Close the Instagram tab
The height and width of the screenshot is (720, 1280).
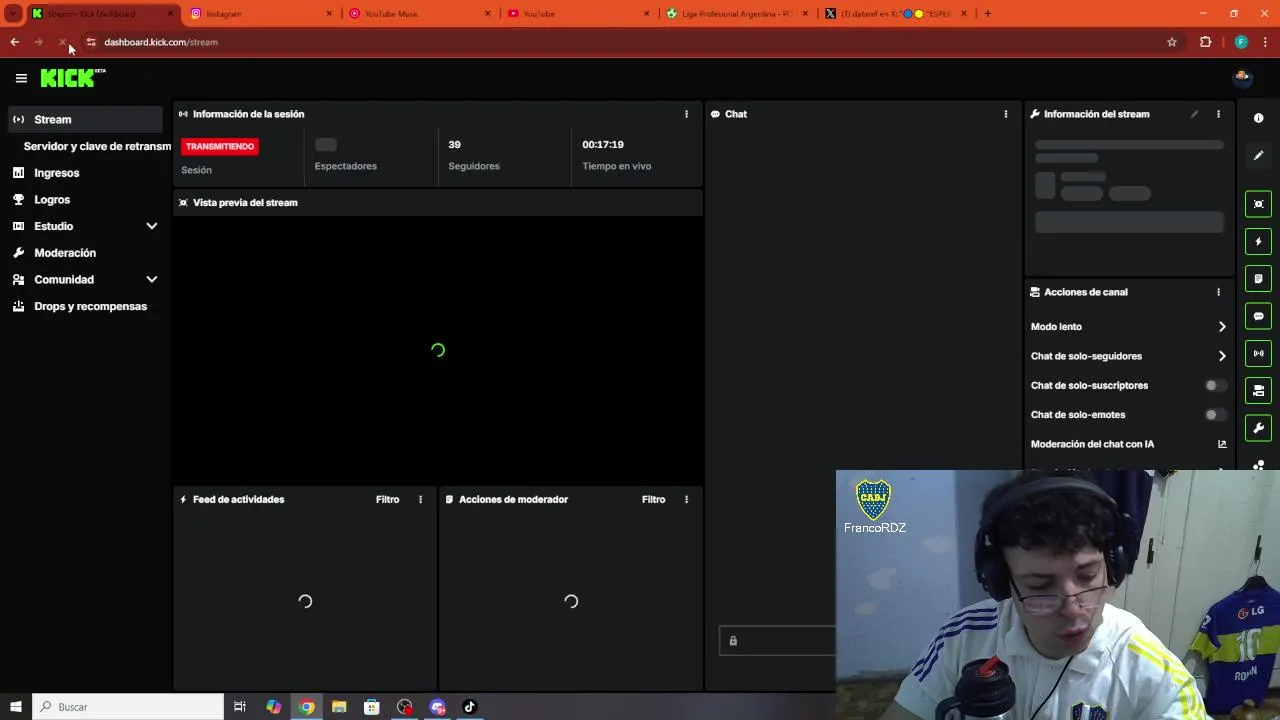point(329,14)
